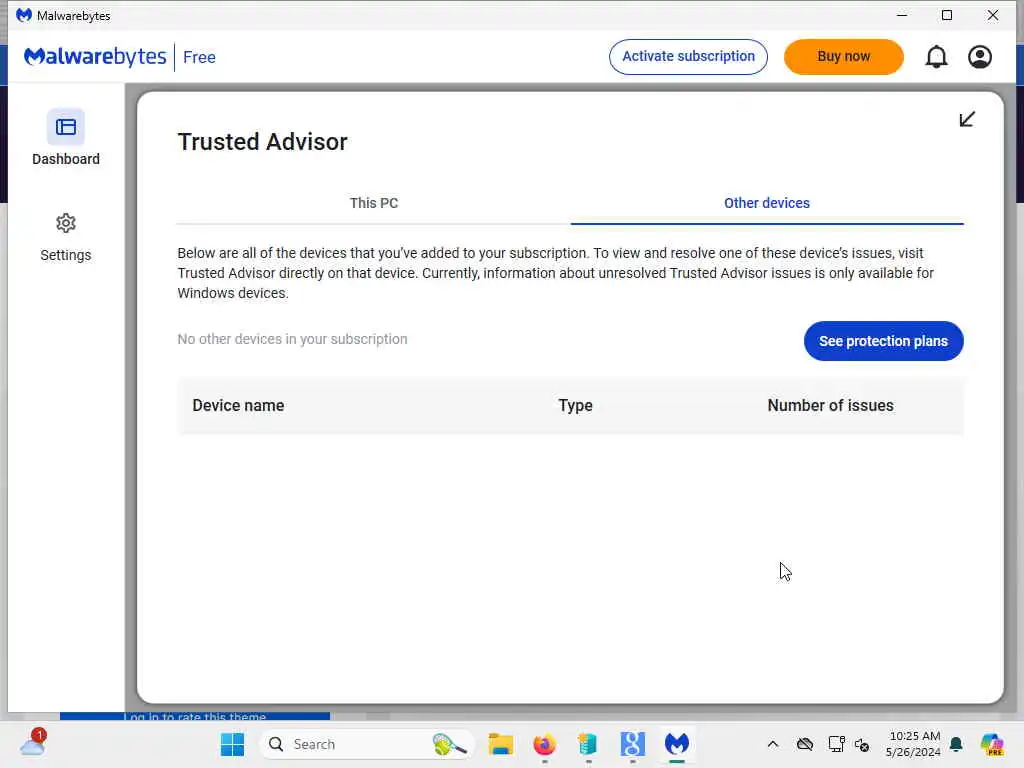Click Malwarebytes taskbar icon
1024x768 pixels.
(677, 744)
